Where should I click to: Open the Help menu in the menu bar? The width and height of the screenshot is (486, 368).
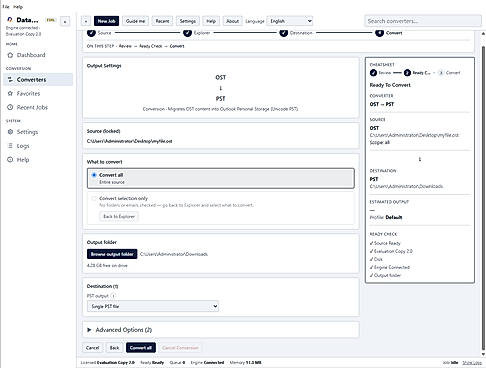click(x=18, y=7)
